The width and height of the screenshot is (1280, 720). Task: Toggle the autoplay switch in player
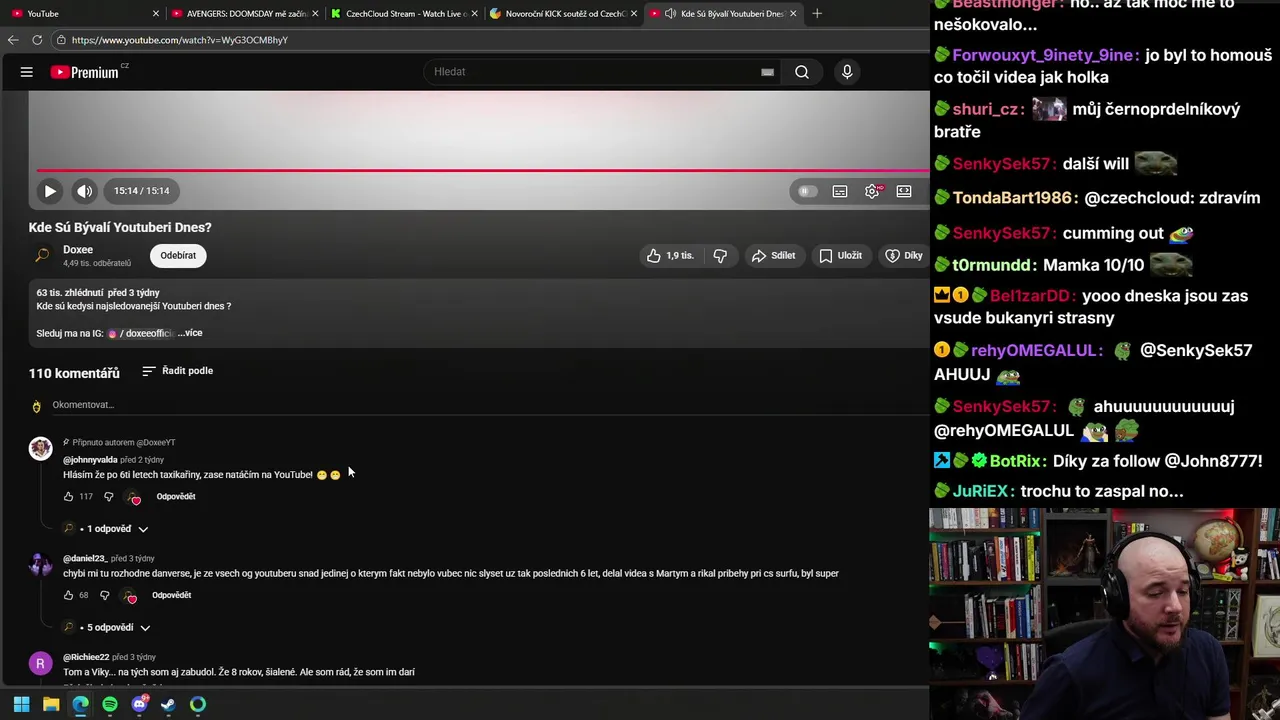click(x=807, y=191)
